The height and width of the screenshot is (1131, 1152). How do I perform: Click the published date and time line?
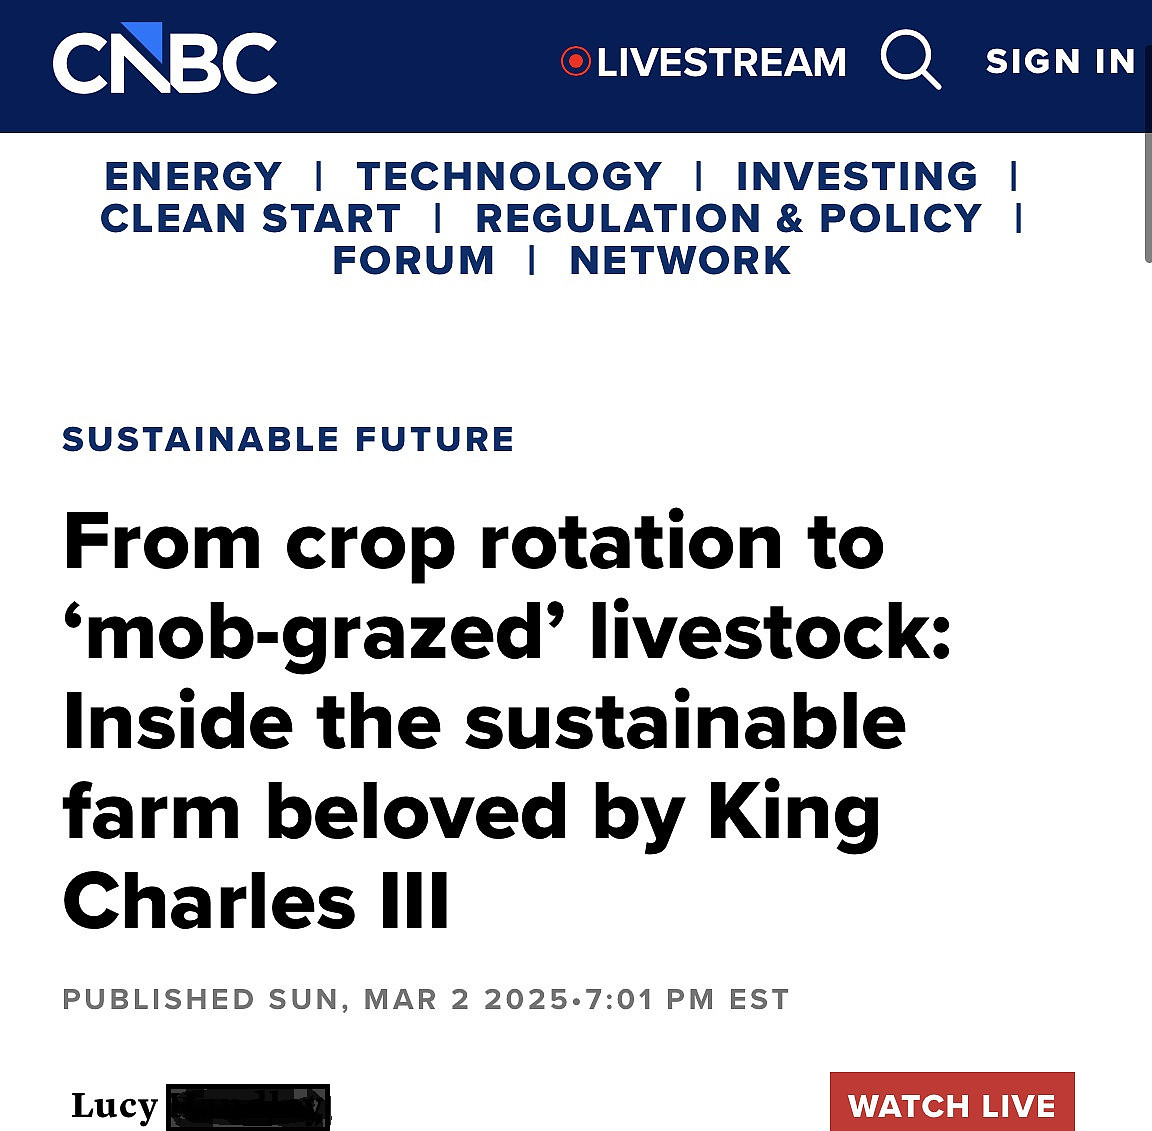pyautogui.click(x=426, y=999)
